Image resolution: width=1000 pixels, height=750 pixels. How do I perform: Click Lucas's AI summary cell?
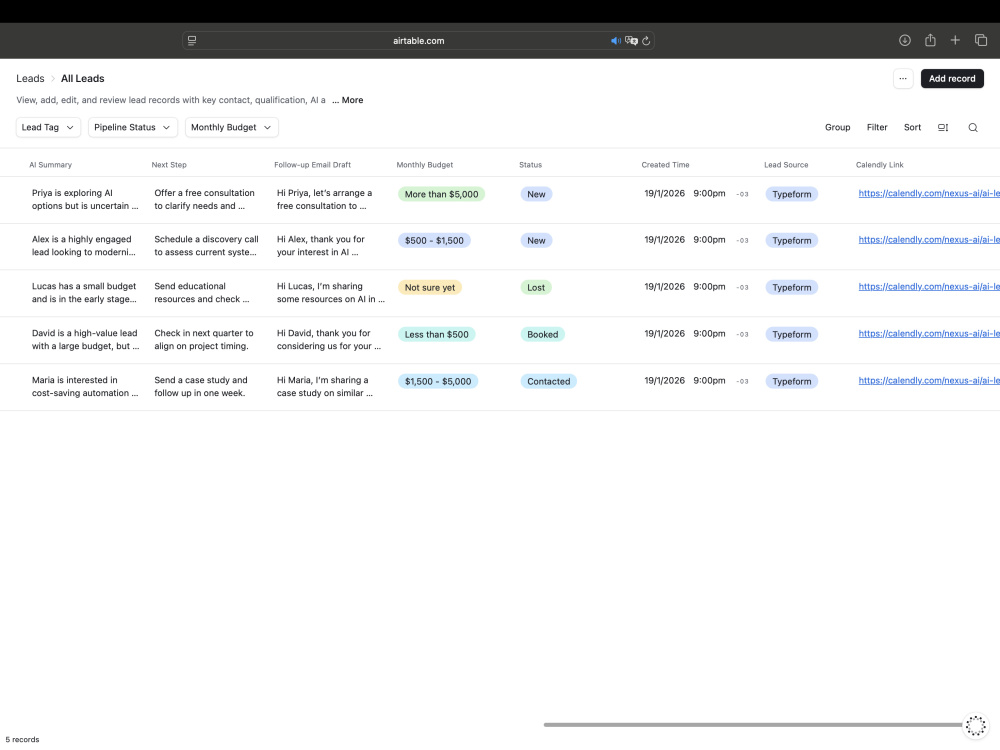coord(84,293)
